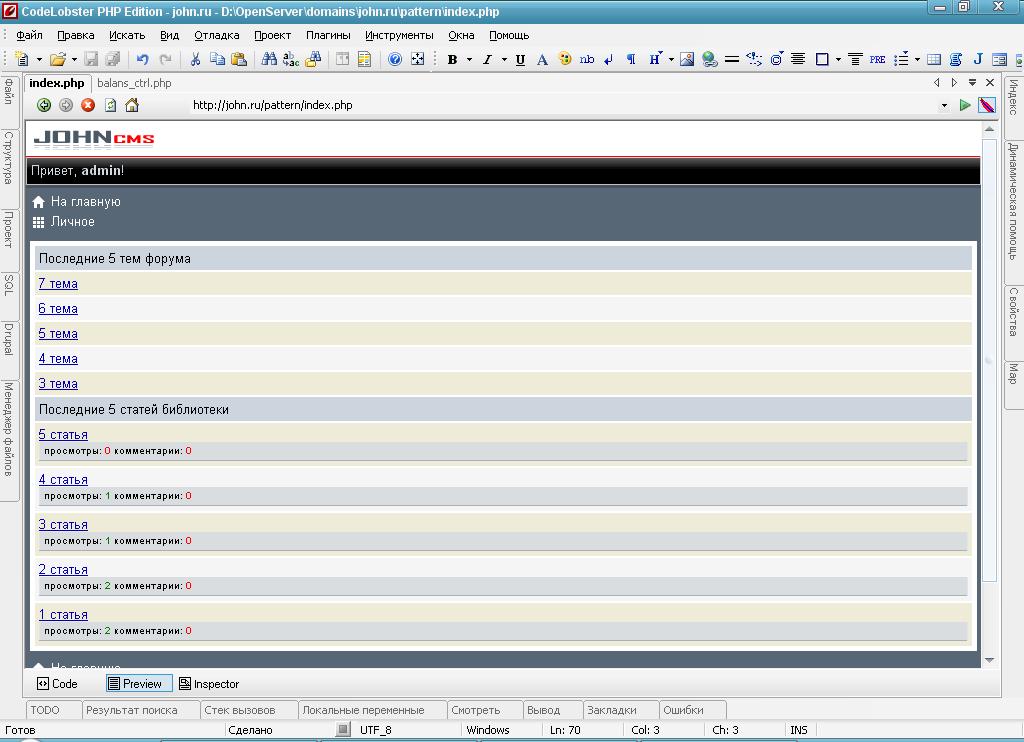Open the '7 тема' forum link
The image size is (1024, 742).
(x=58, y=284)
